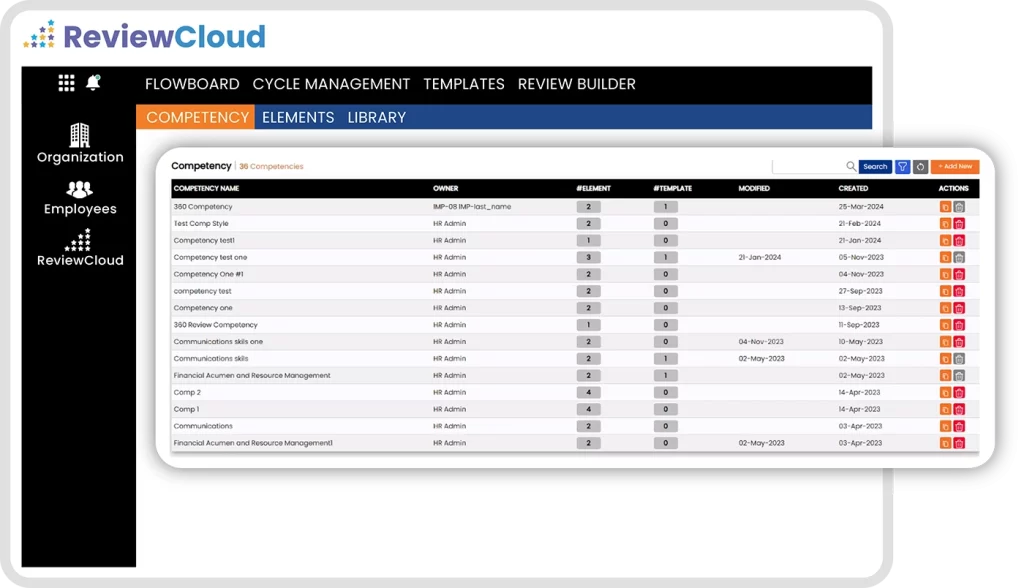This screenshot has height=588, width=1024.
Task: Click element count 4 for Comp 2
Action: tap(588, 393)
